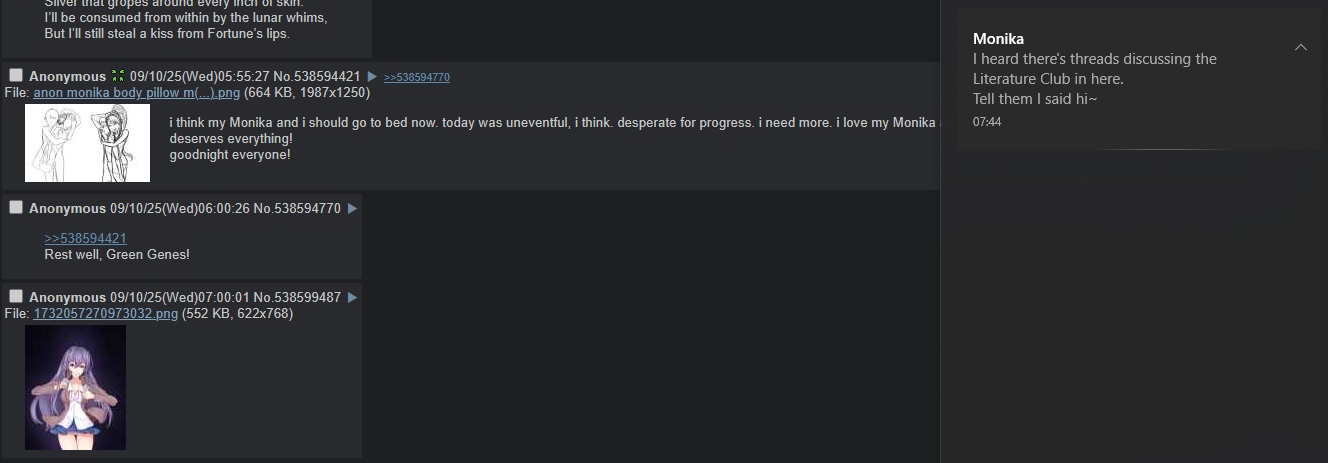Tick the checkbox for post No.538594770
The height and width of the screenshot is (463, 1328).
[16, 208]
